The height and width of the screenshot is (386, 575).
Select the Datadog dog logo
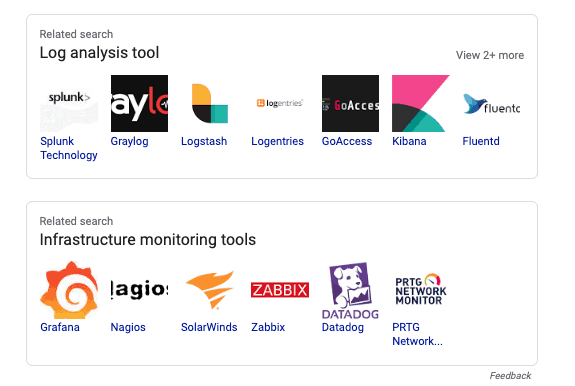click(x=350, y=290)
